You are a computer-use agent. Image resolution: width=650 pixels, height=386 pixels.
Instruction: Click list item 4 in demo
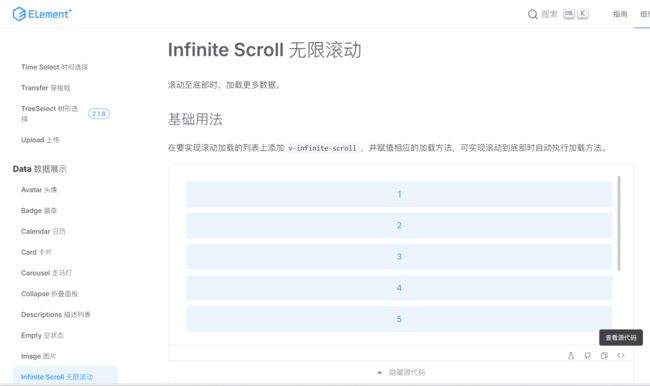[x=399, y=288]
